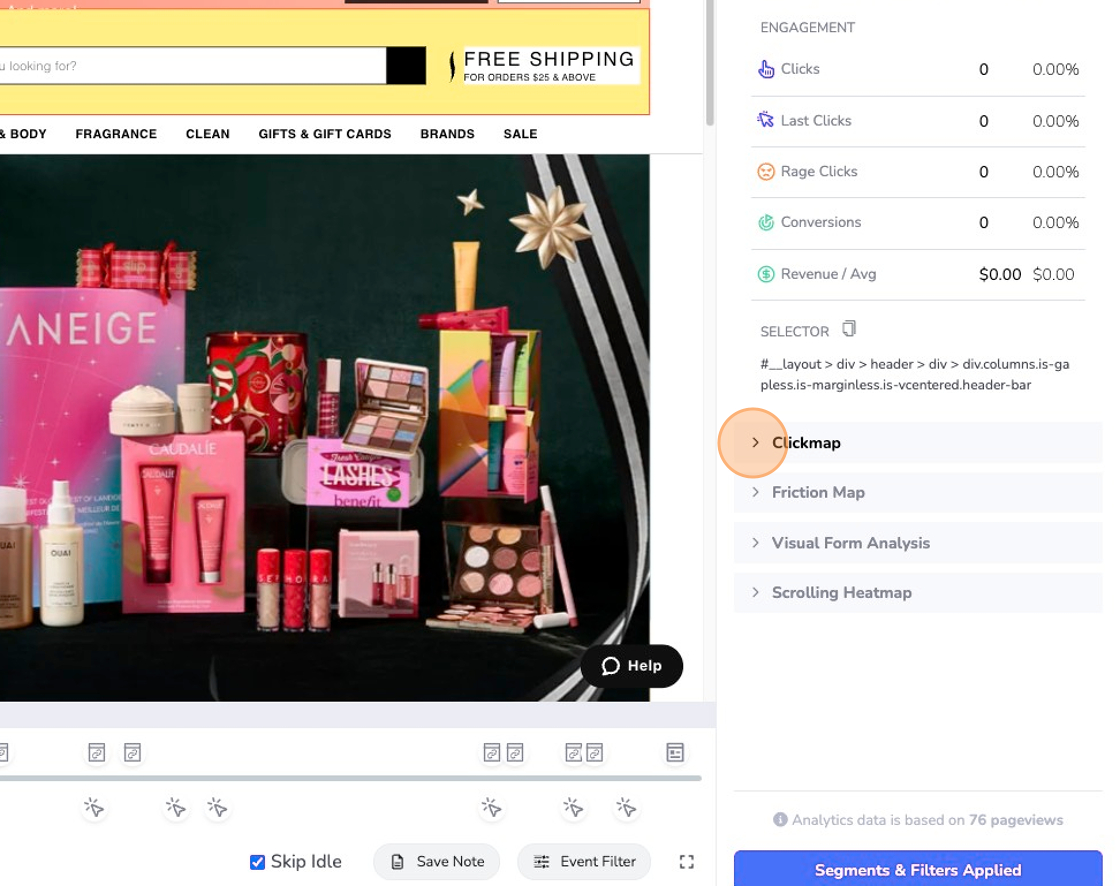Open the BODY menu item
The width and height of the screenshot is (1120, 886).
click(x=24, y=134)
